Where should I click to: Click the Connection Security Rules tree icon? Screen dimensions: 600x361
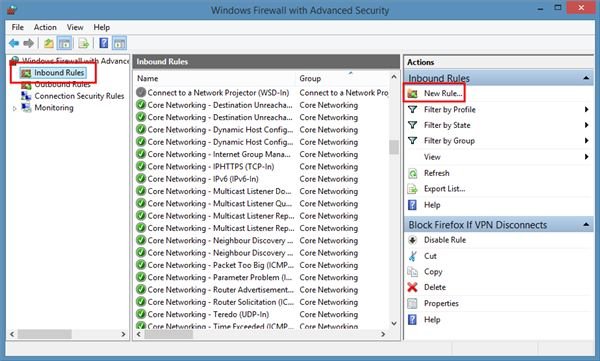(x=26, y=96)
